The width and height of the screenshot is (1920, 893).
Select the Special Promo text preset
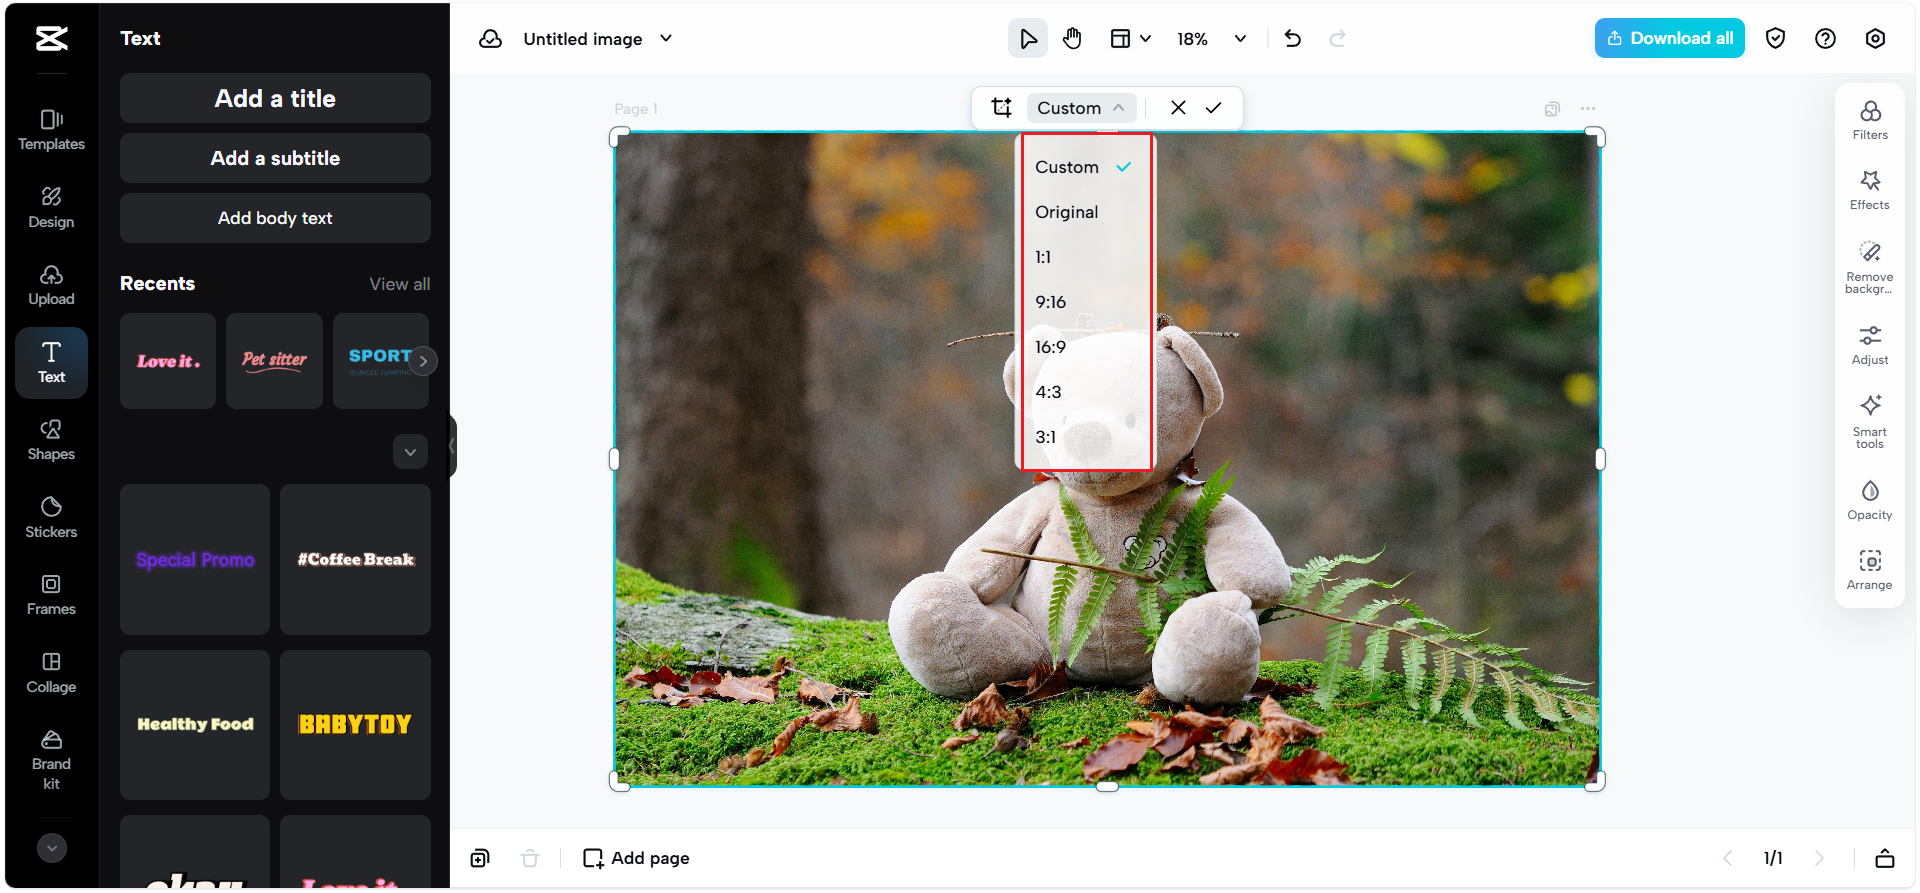[195, 560]
